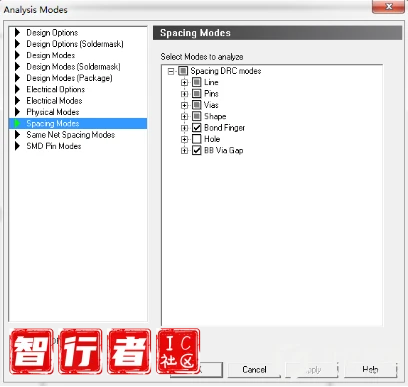Select Design Modes (Soldermask) entry
408x387 pixels.
point(73,67)
